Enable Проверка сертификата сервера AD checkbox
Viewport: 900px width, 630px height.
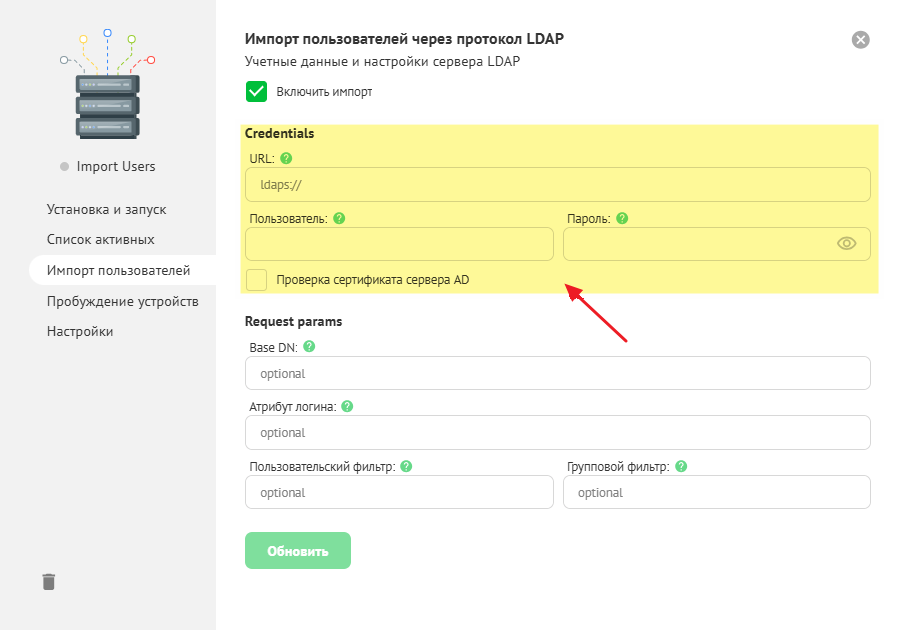256,280
